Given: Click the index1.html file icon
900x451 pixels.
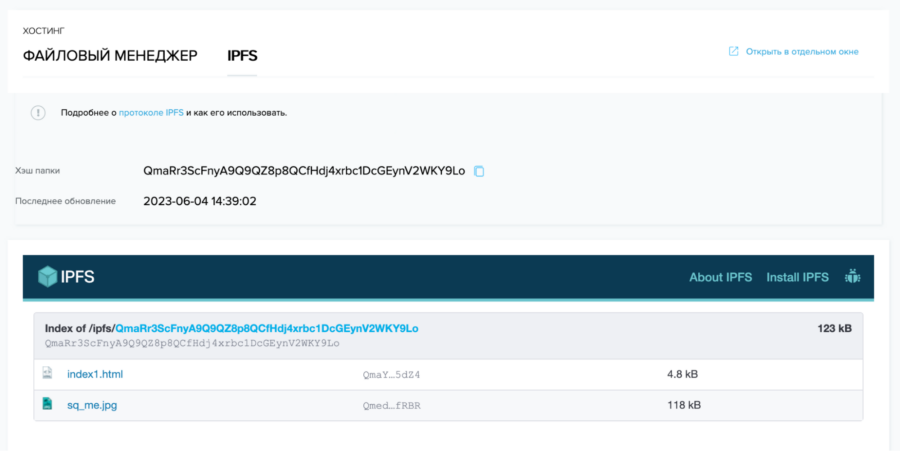Looking at the screenshot, I should (47, 373).
